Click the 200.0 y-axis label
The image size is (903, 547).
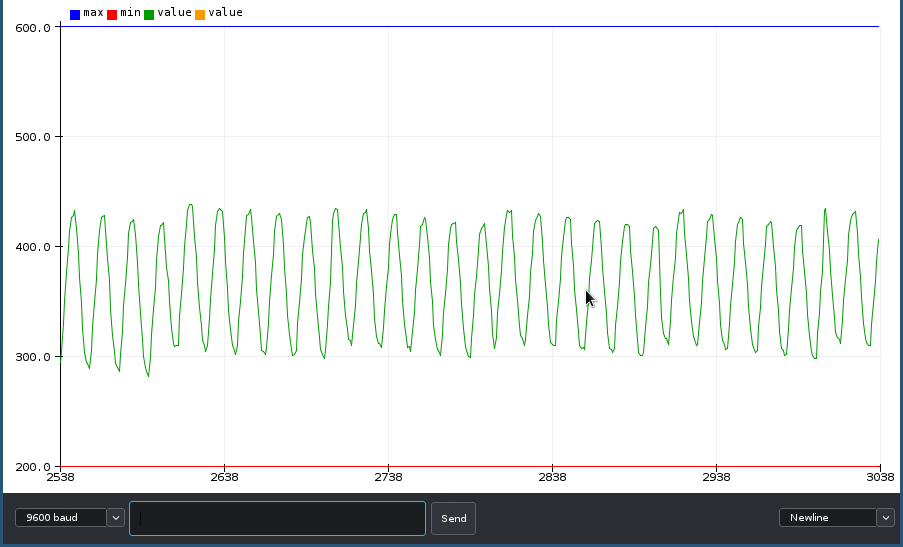33,467
